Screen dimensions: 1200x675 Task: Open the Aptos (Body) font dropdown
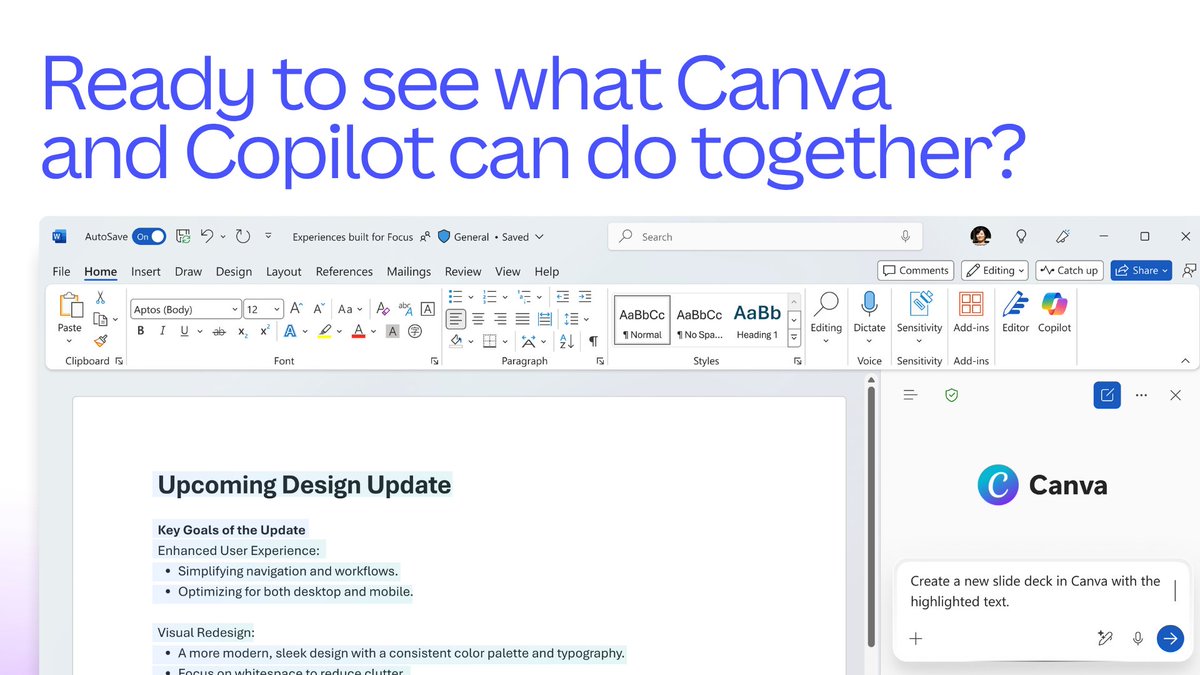coord(235,310)
